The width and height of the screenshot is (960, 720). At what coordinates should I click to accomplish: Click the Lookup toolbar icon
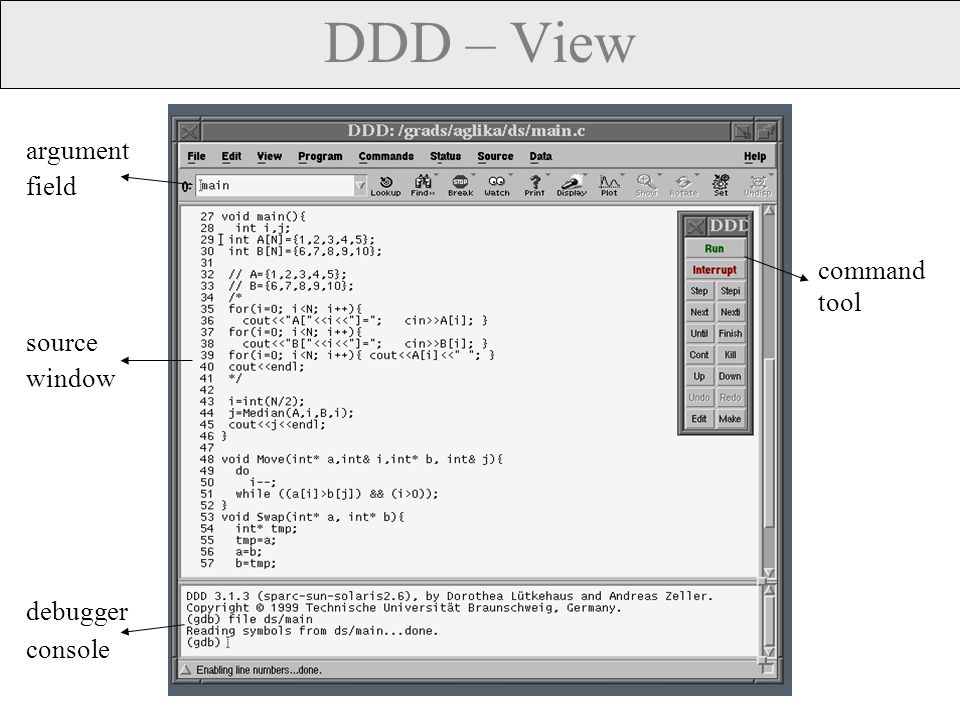pos(386,186)
